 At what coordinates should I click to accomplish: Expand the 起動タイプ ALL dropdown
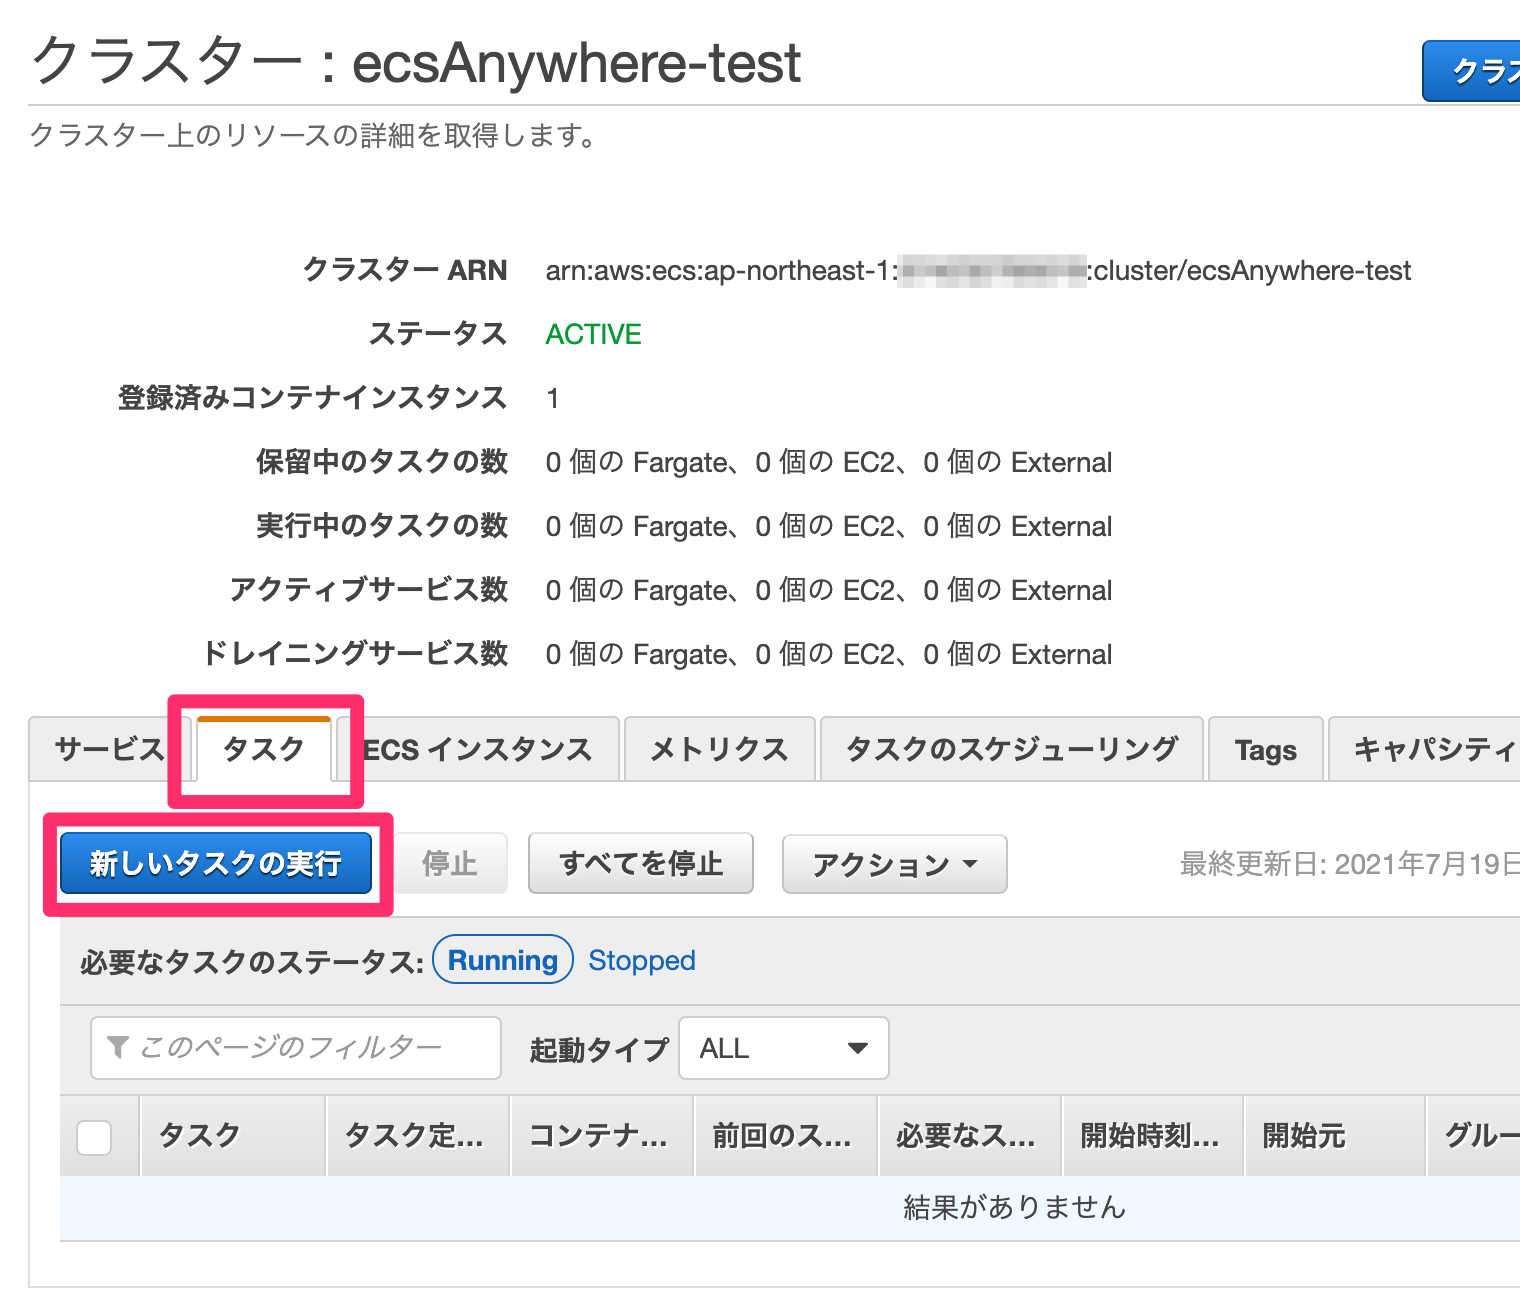pyautogui.click(x=784, y=1048)
